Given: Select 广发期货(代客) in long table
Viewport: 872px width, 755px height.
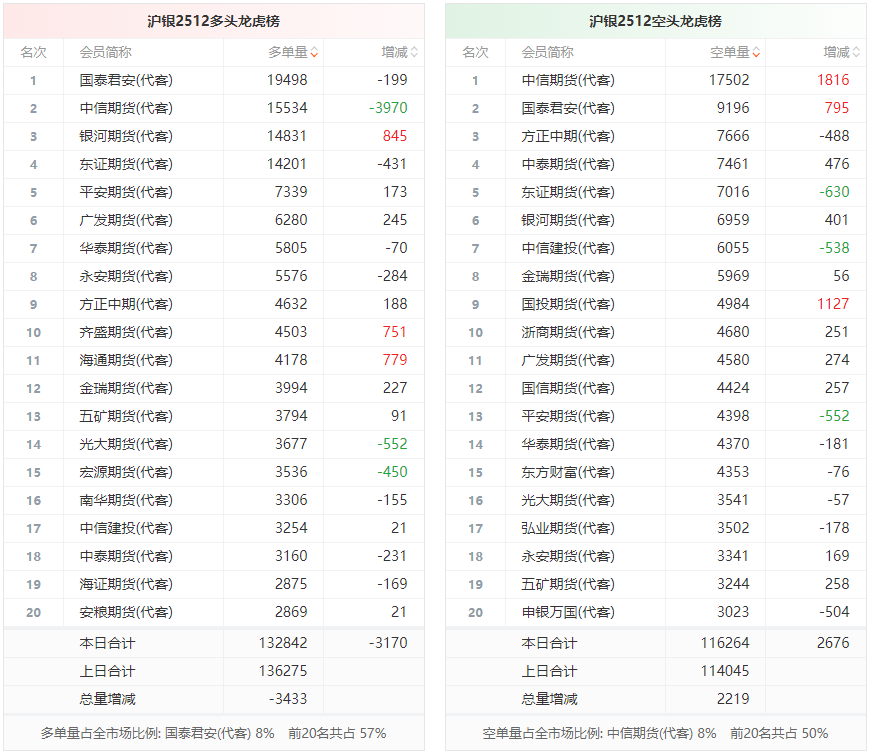Looking at the screenshot, I should pyautogui.click(x=126, y=220).
